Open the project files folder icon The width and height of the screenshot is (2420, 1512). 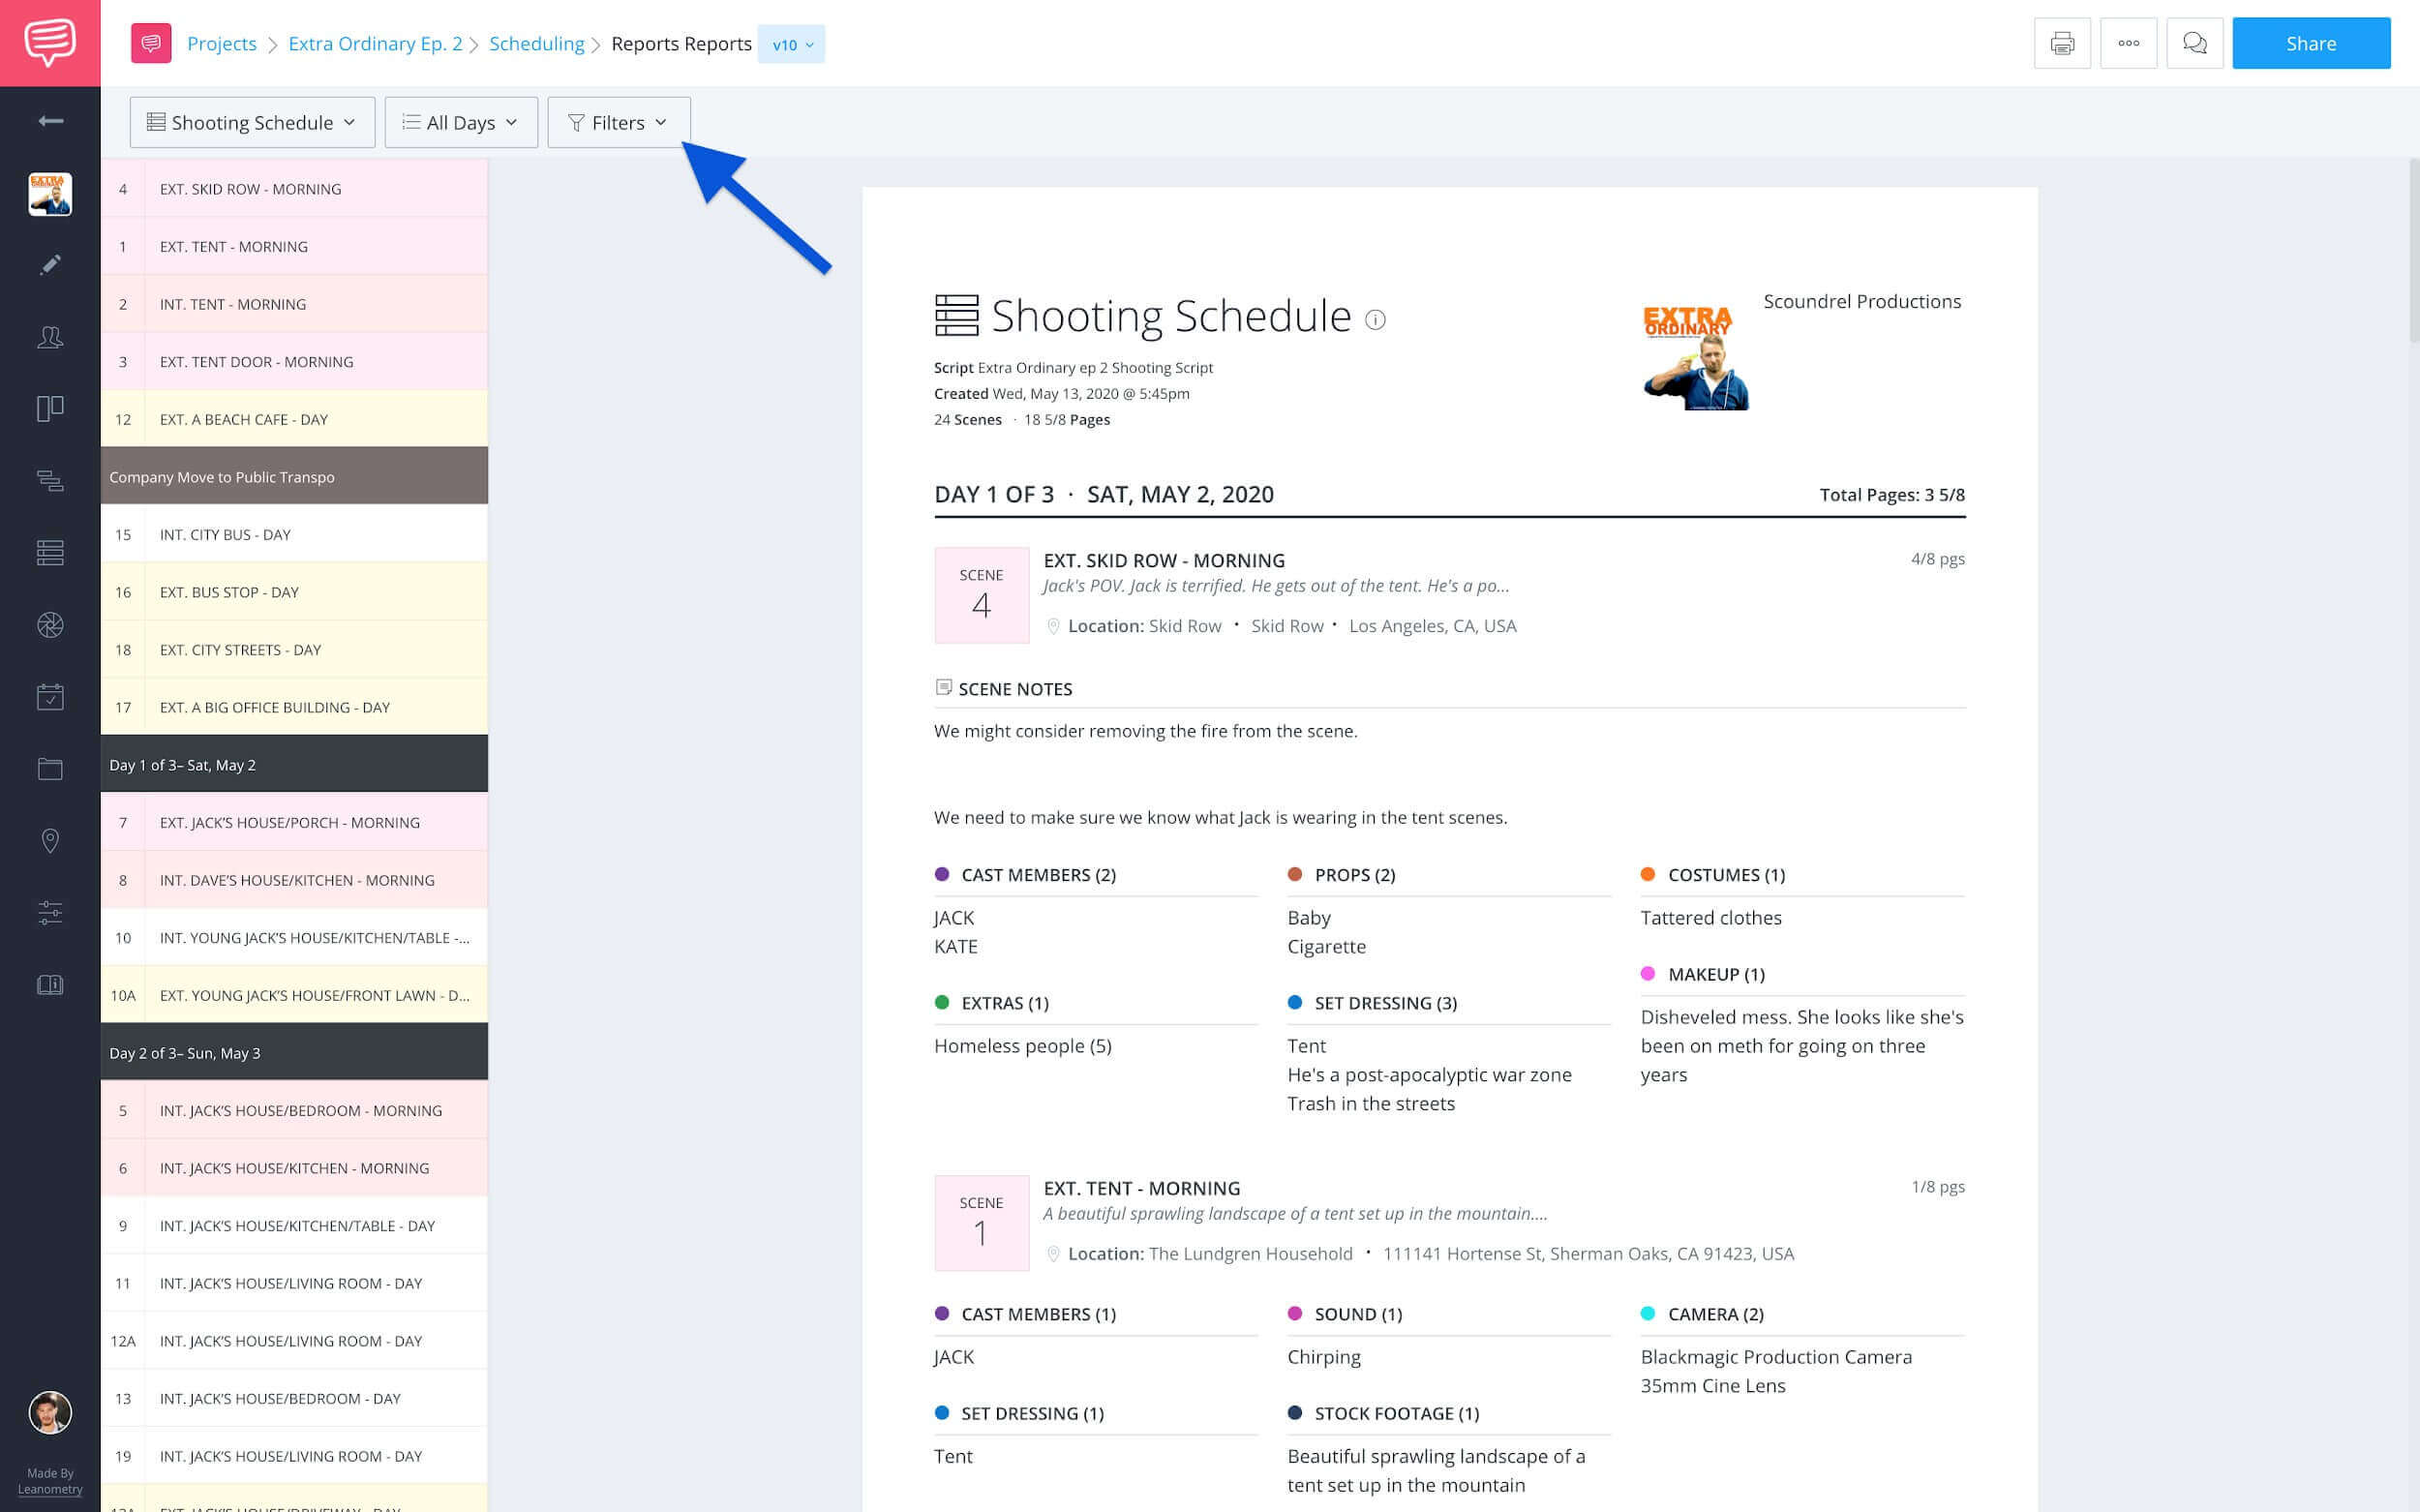[x=49, y=767]
